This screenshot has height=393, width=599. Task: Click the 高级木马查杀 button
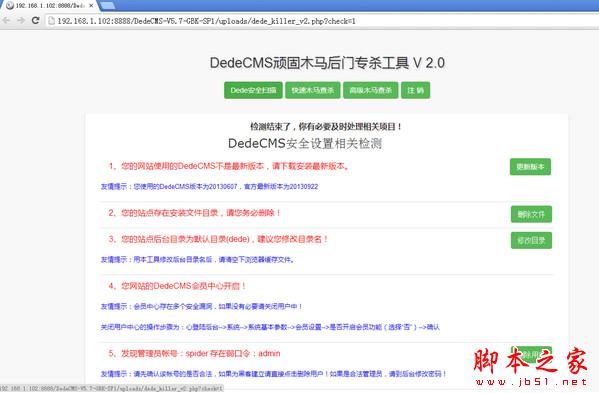point(371,90)
